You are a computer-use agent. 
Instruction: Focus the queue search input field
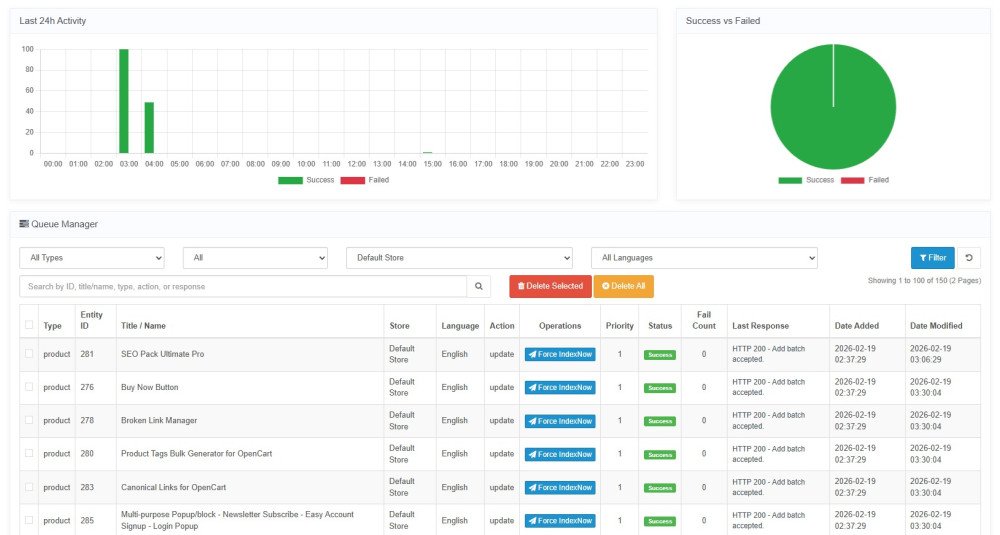coord(243,286)
